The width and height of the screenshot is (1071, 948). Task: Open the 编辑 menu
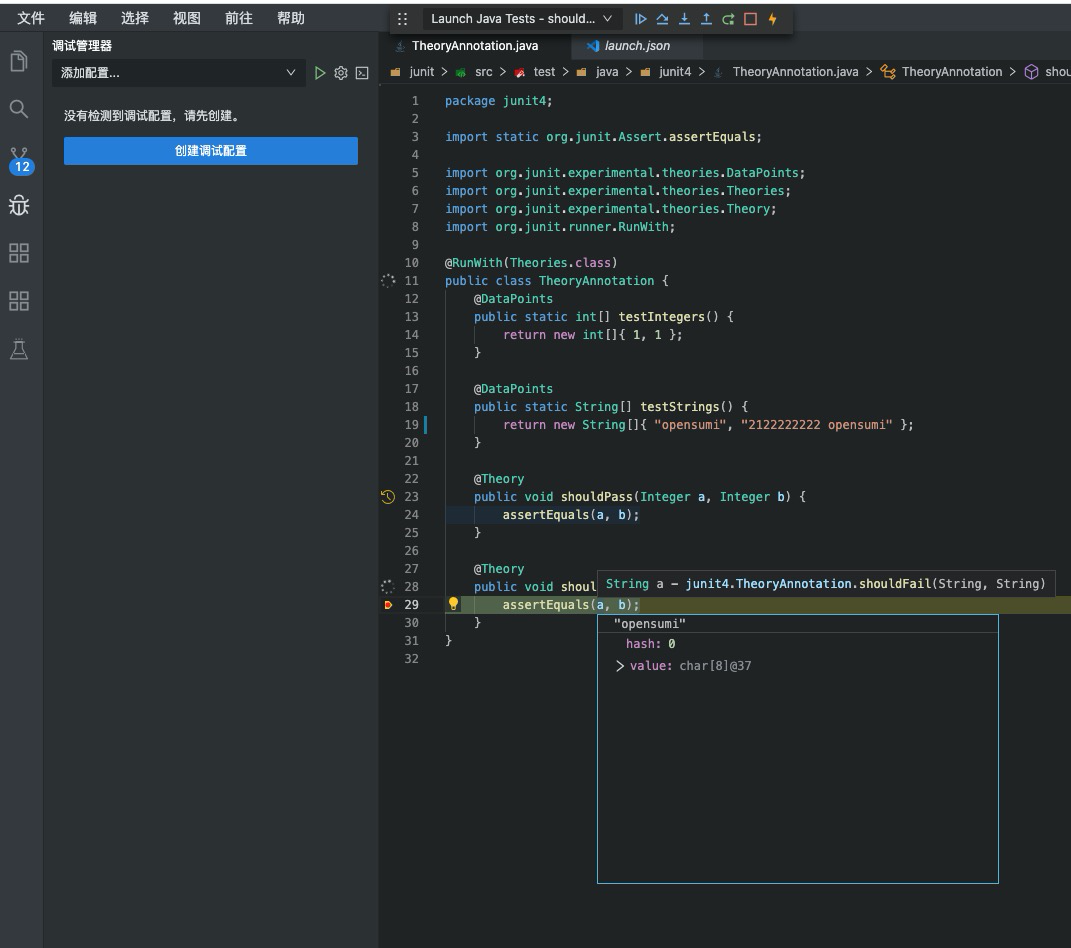[83, 18]
